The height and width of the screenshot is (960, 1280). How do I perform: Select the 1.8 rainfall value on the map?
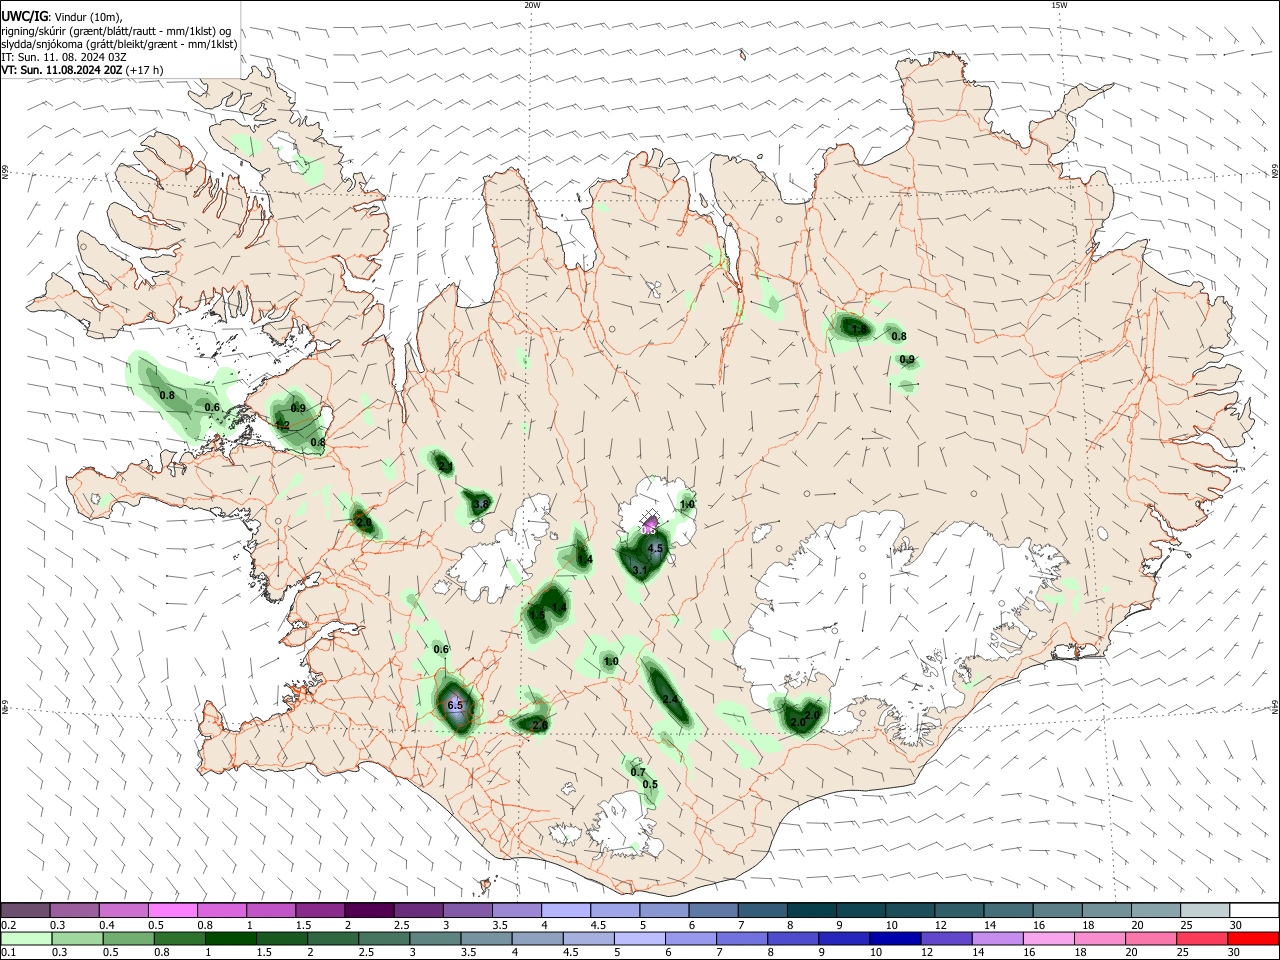click(x=857, y=328)
